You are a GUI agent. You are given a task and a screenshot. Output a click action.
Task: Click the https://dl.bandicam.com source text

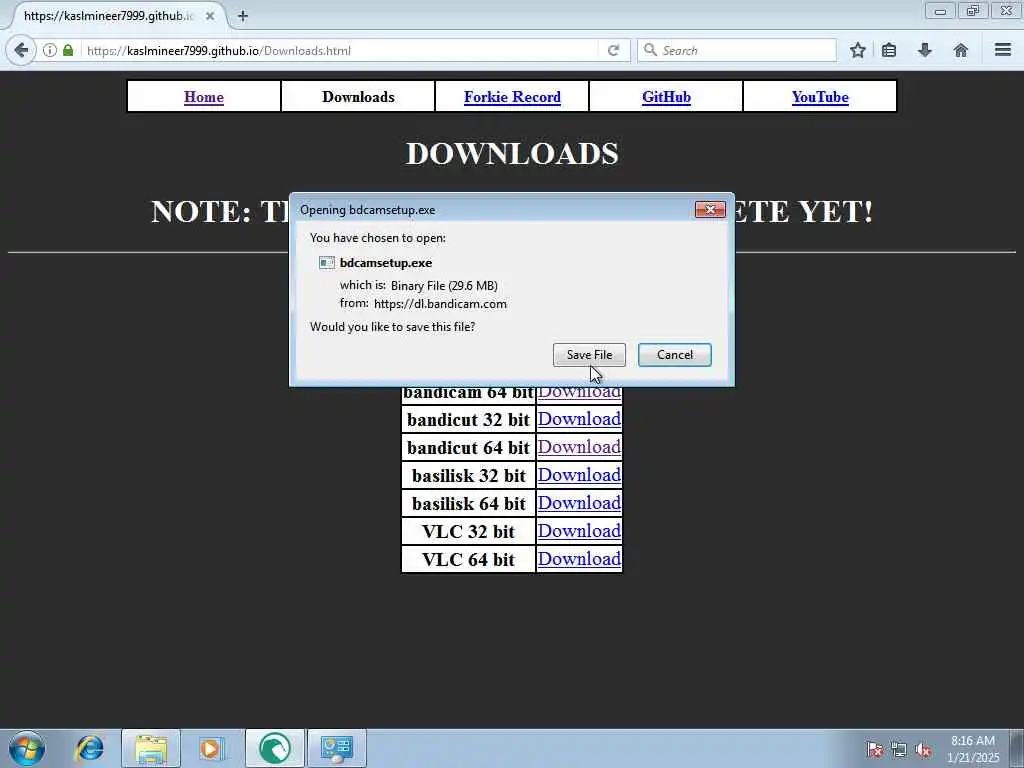click(x=440, y=304)
